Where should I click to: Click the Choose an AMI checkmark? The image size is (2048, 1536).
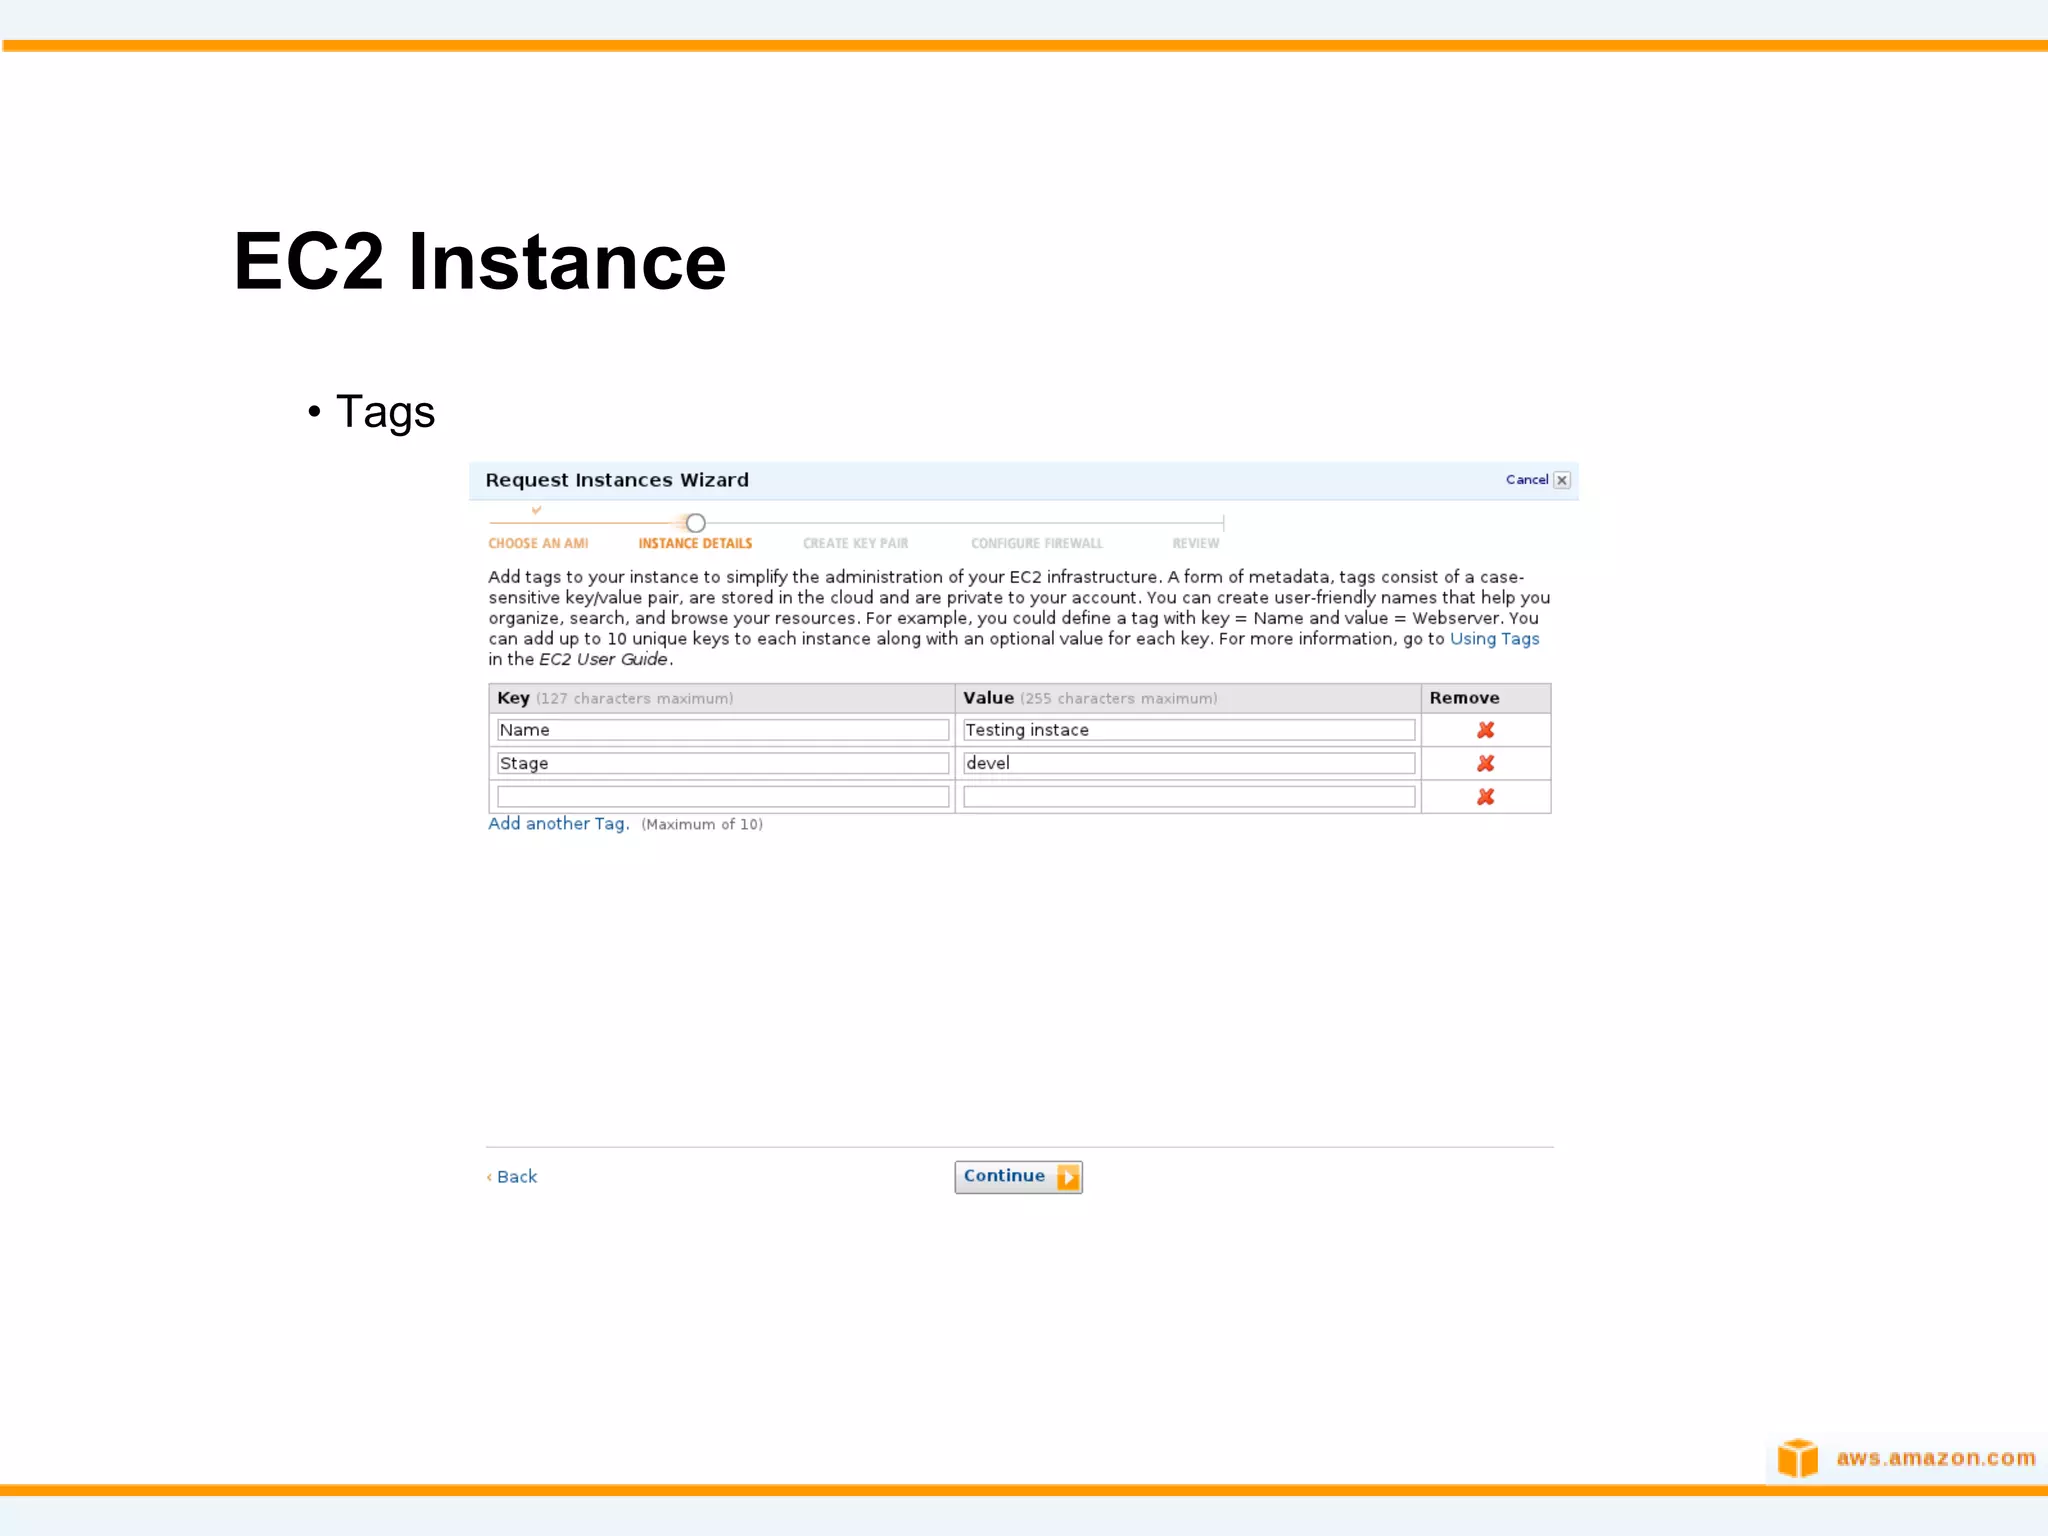(x=537, y=510)
